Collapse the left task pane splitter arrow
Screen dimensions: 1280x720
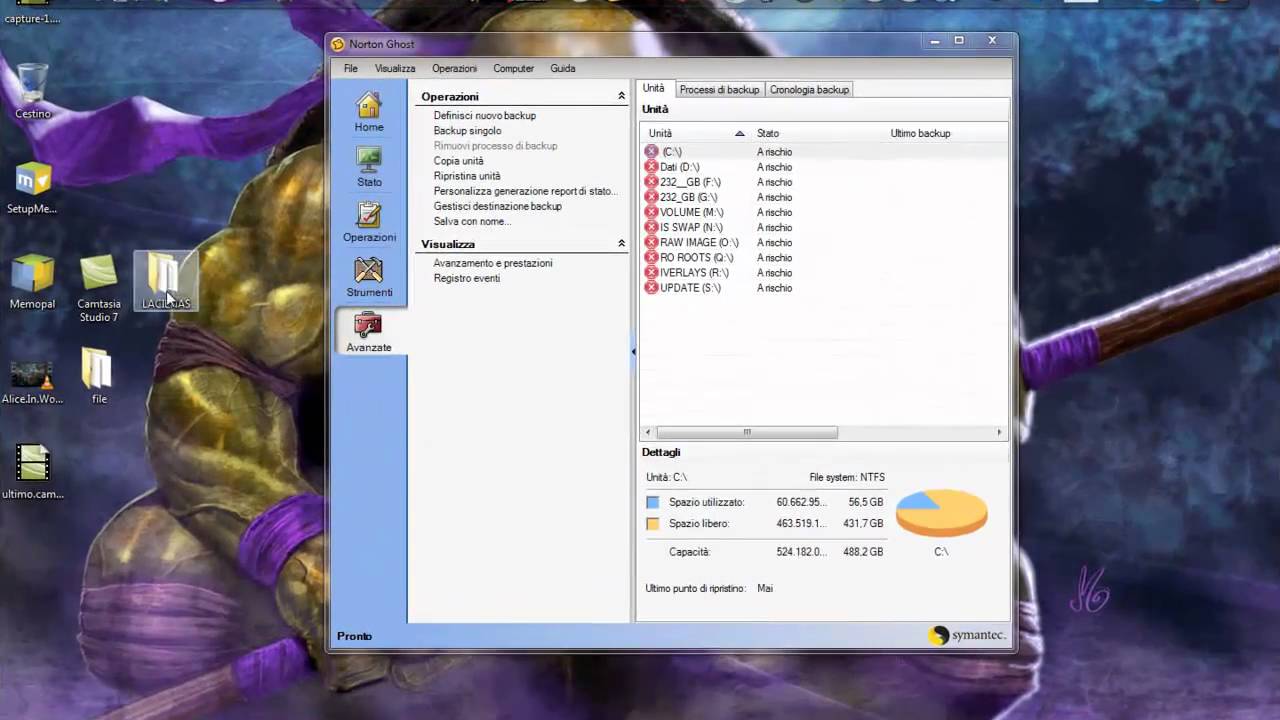[633, 352]
